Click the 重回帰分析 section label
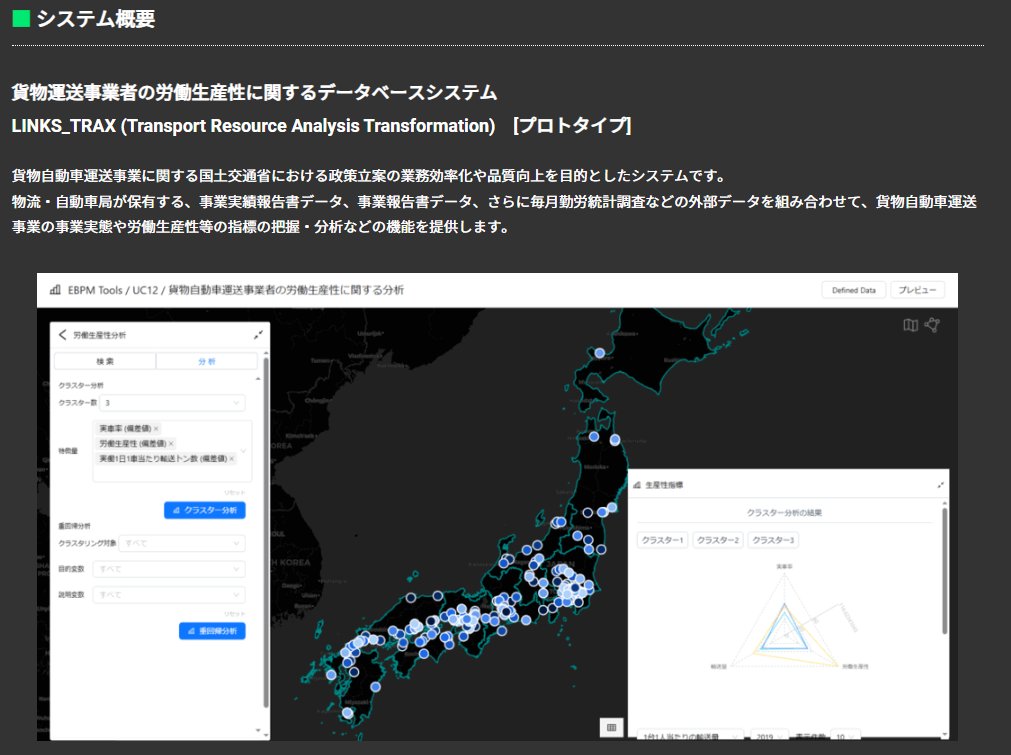 tap(75, 526)
